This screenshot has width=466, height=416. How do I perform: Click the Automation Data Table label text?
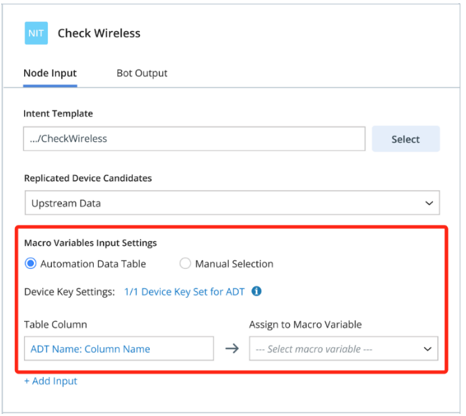coord(93,264)
